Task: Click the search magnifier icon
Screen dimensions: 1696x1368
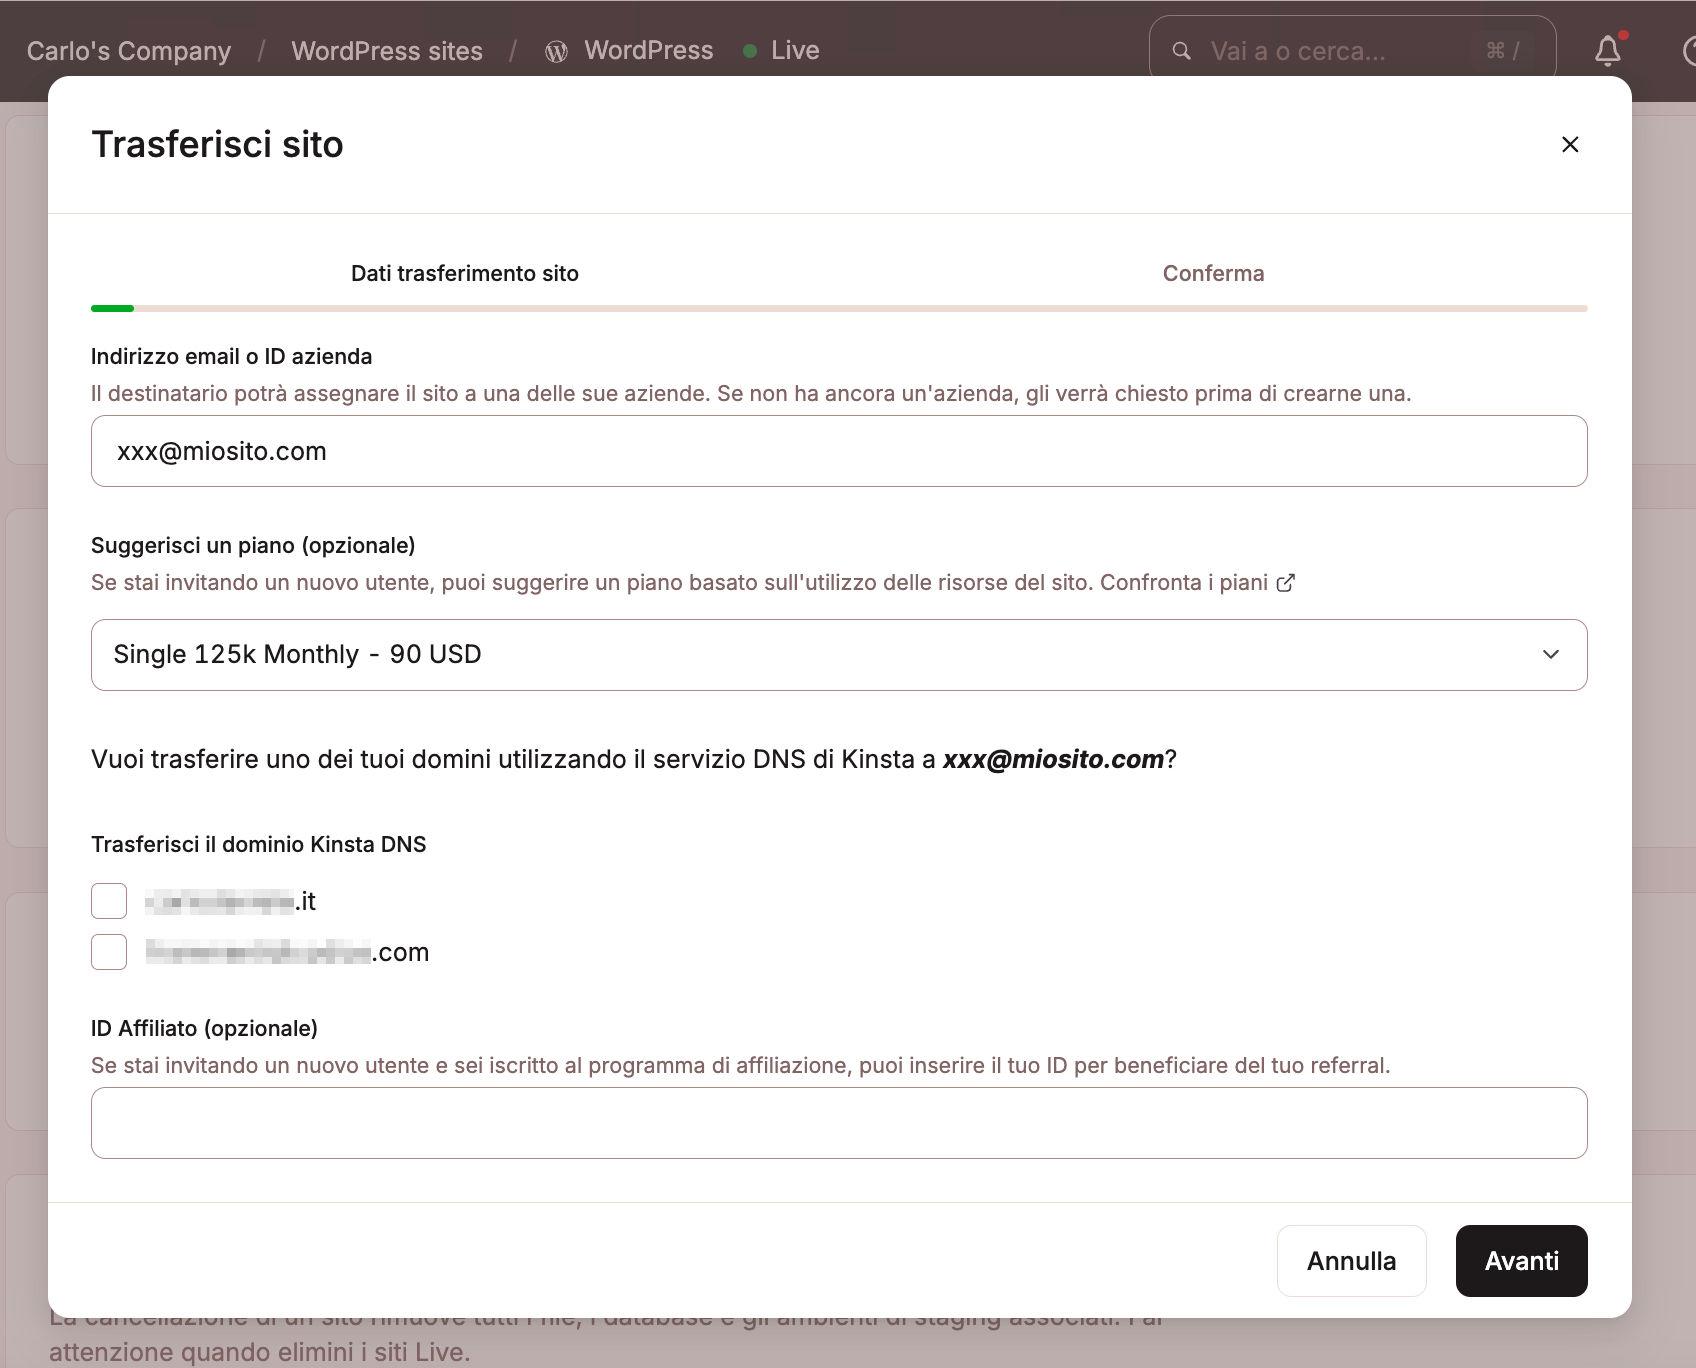Action: pyautogui.click(x=1181, y=51)
